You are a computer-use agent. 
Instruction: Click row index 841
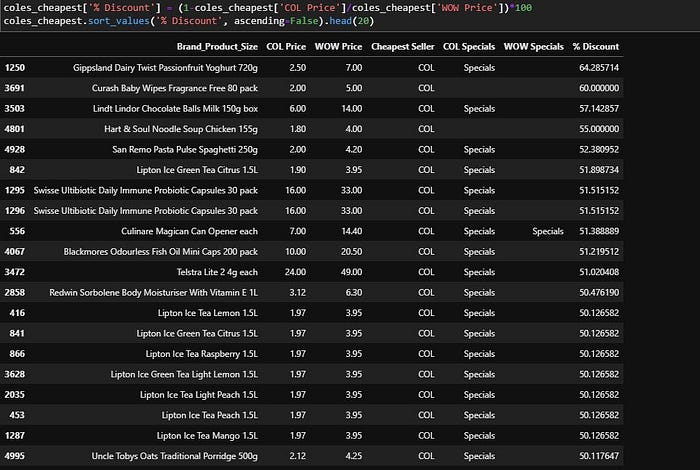pos(17,333)
